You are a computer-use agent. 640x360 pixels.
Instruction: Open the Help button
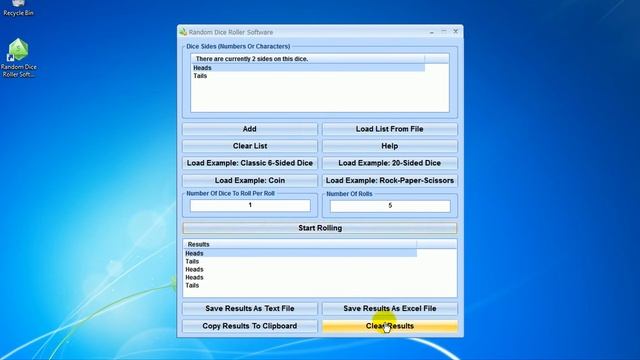point(389,146)
